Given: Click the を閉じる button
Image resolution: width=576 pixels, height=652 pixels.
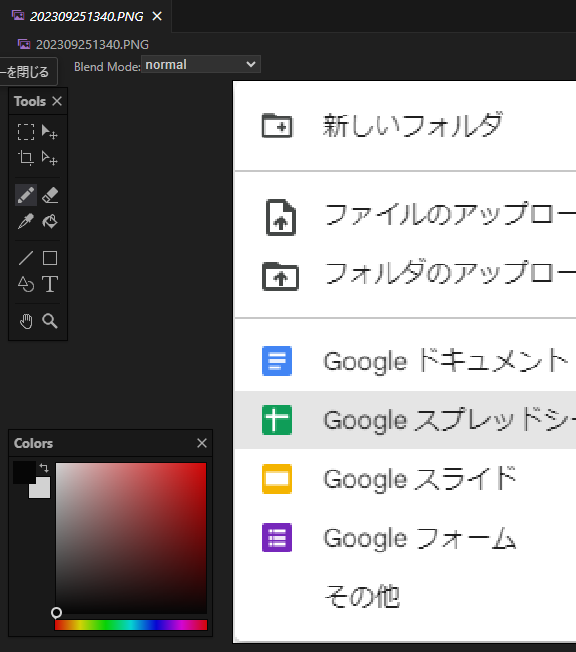Looking at the screenshot, I should tap(27, 72).
